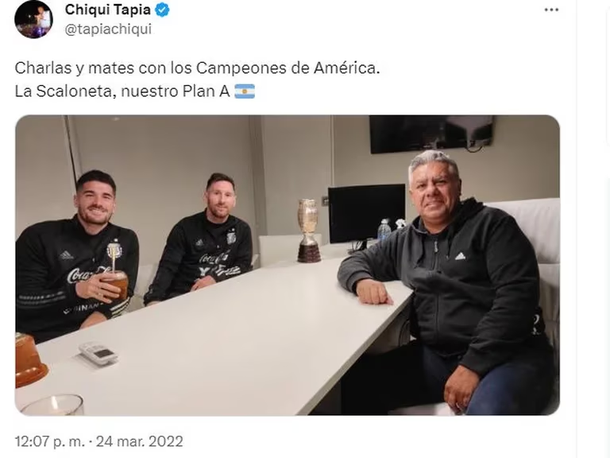The height and width of the screenshot is (458, 610).
Task: Click the black desktop monitor in photo
Action: [366, 213]
